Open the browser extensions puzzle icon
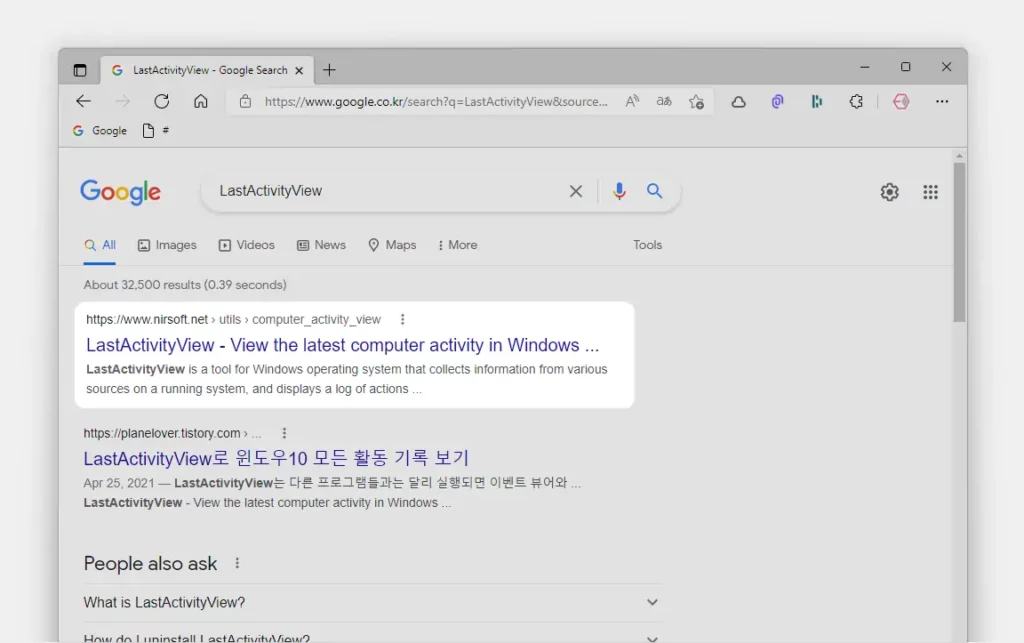This screenshot has width=1024, height=643. point(856,101)
